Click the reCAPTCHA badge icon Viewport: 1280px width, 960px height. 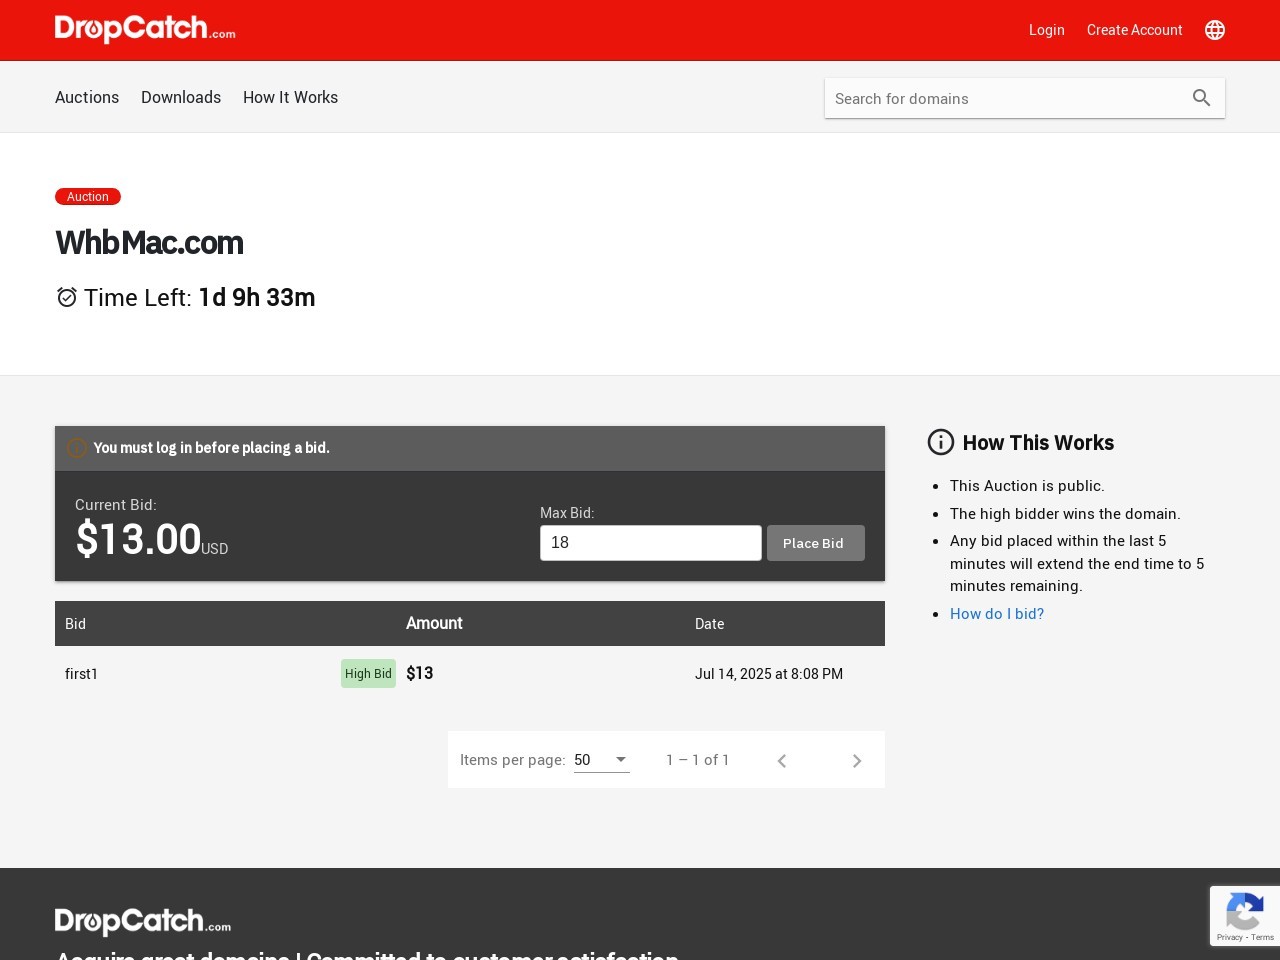pos(1244,913)
